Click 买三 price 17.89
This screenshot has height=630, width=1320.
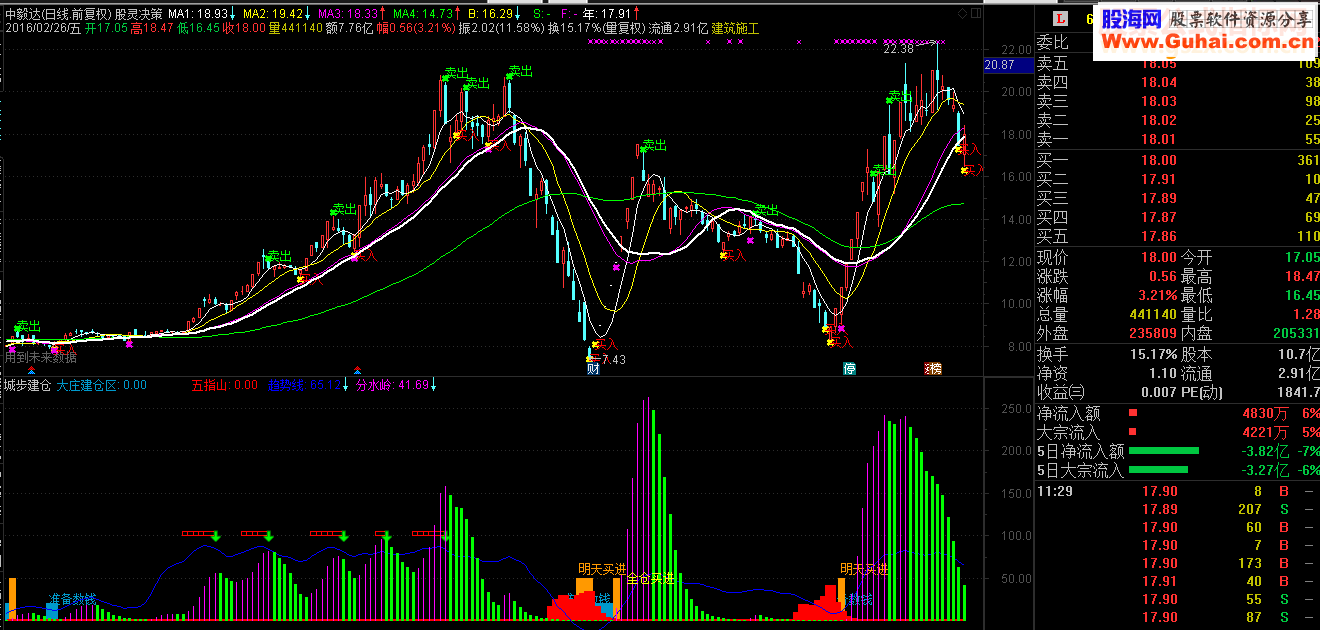[1160, 198]
